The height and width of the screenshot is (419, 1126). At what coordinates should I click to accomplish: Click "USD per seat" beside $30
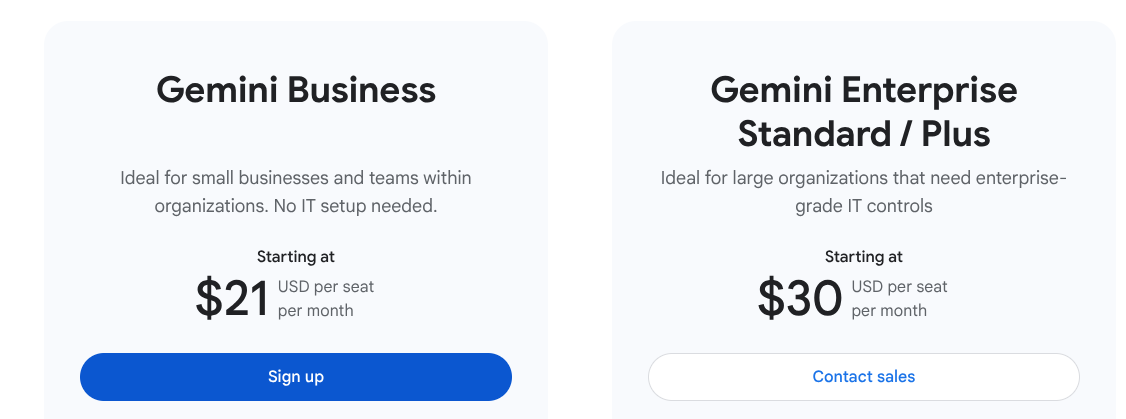899,287
